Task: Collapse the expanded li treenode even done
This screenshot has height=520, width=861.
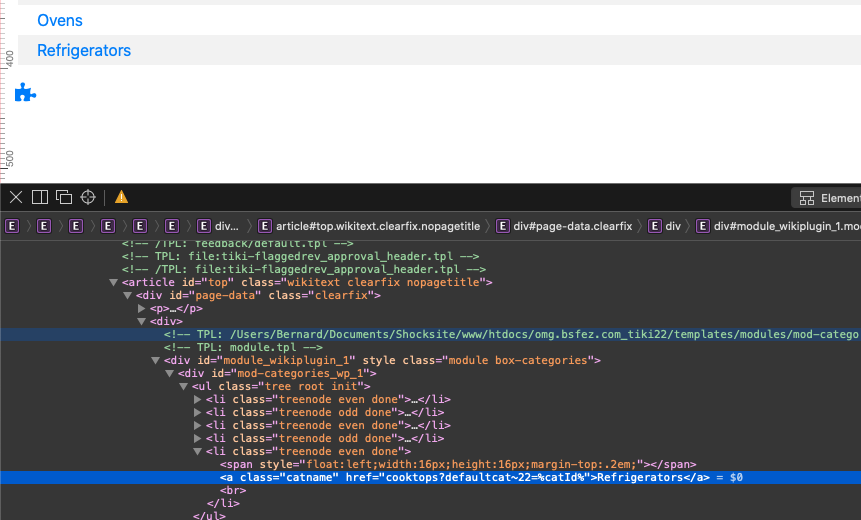Action: pos(198,452)
